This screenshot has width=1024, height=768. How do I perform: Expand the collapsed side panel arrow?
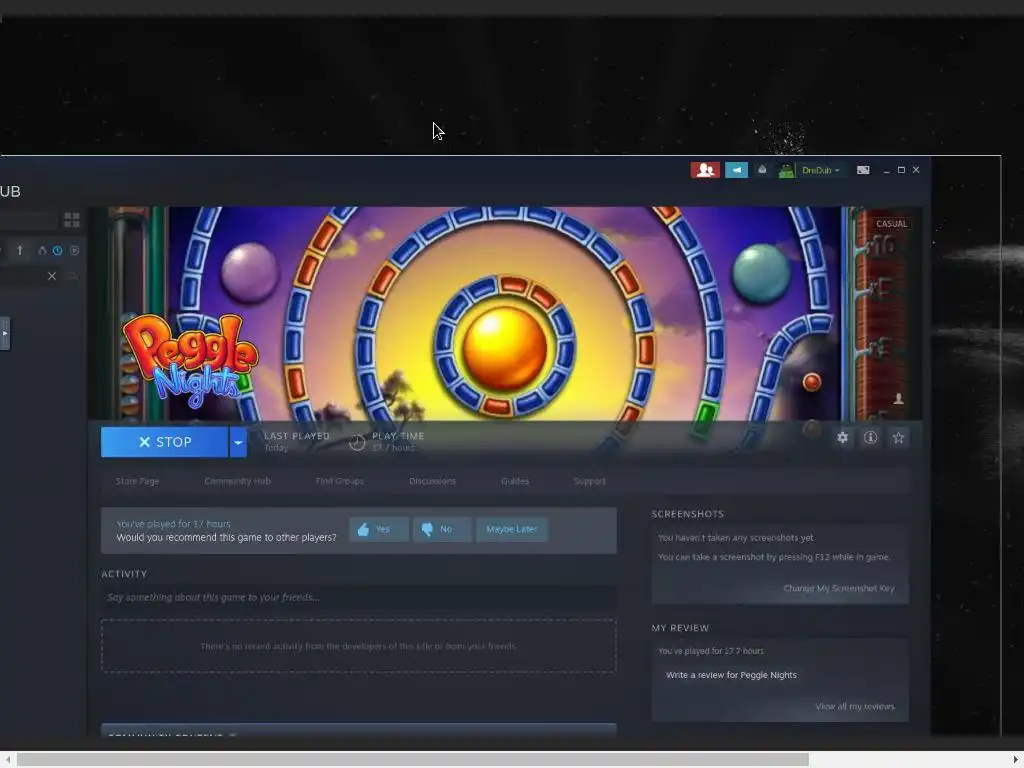5,333
